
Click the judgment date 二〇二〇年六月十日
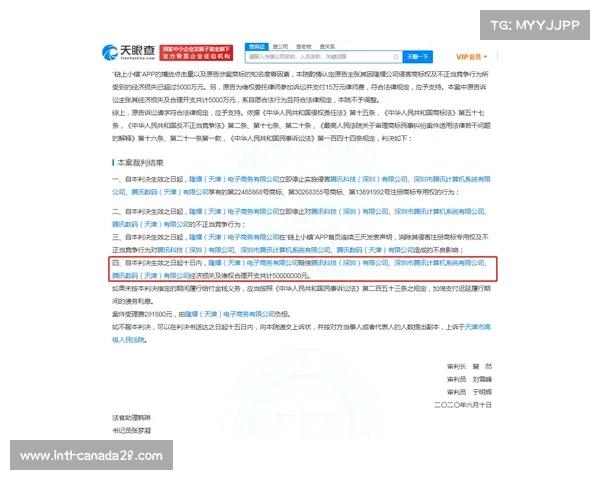463,405
